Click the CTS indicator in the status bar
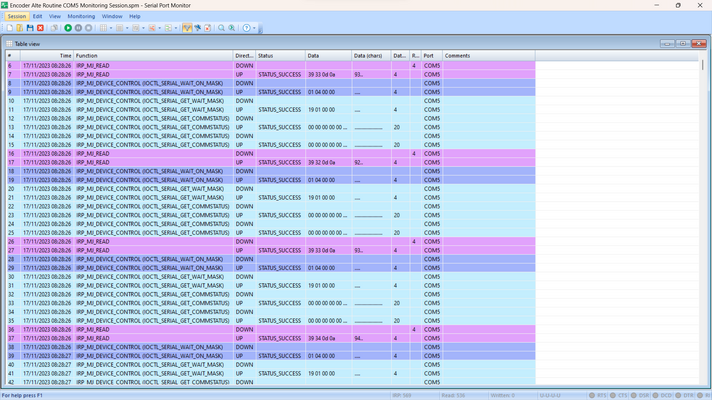The image size is (712, 400). [x=618, y=395]
